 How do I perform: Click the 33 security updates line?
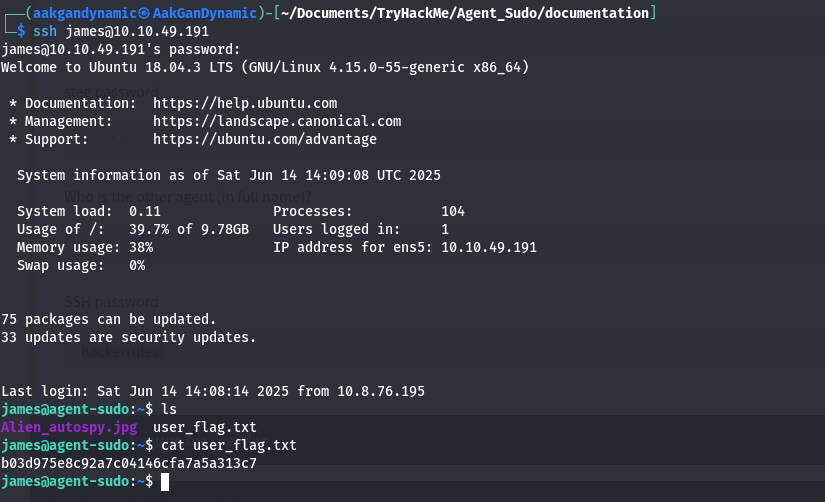(x=129, y=337)
